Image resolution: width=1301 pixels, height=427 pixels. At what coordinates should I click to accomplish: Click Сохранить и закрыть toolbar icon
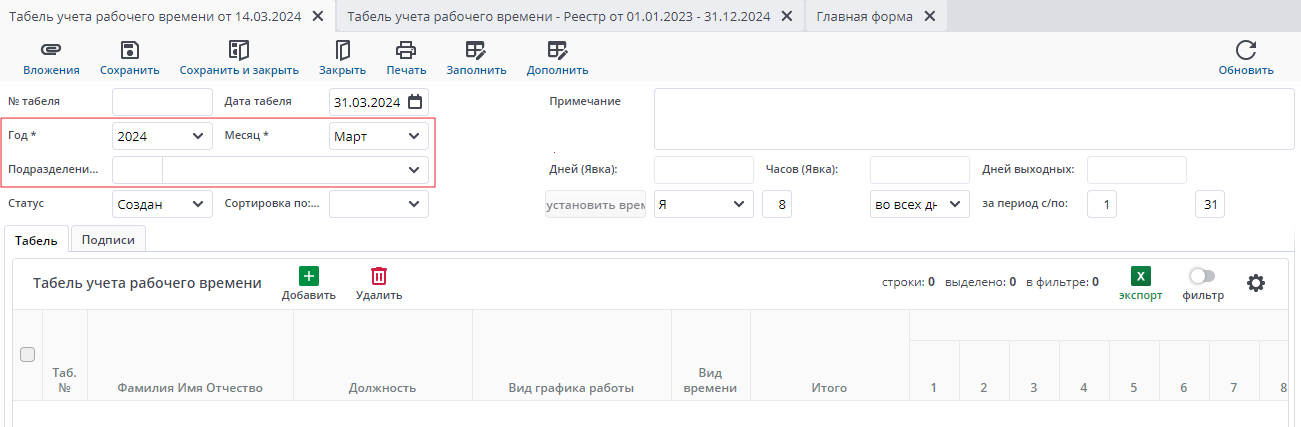(239, 50)
